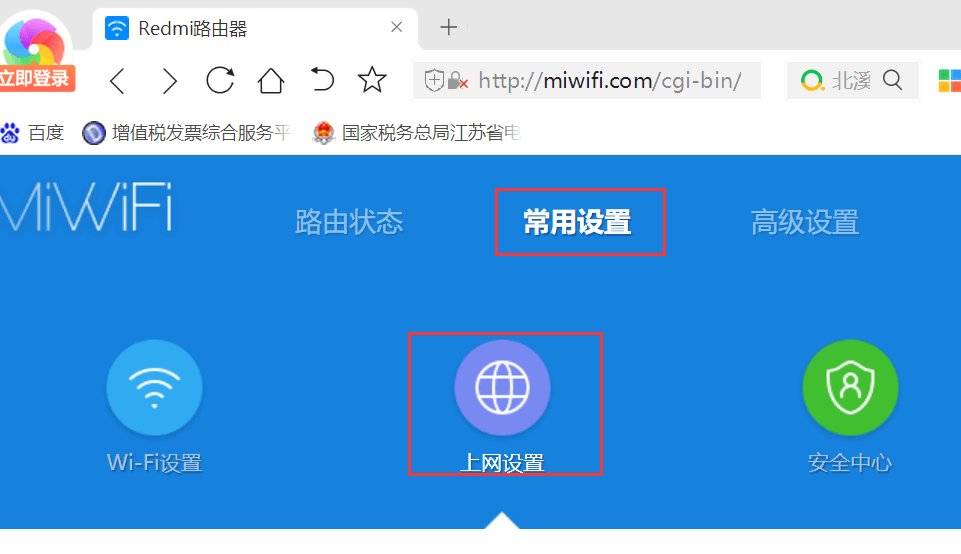
Task: Go back in browser history
Action: 118,81
